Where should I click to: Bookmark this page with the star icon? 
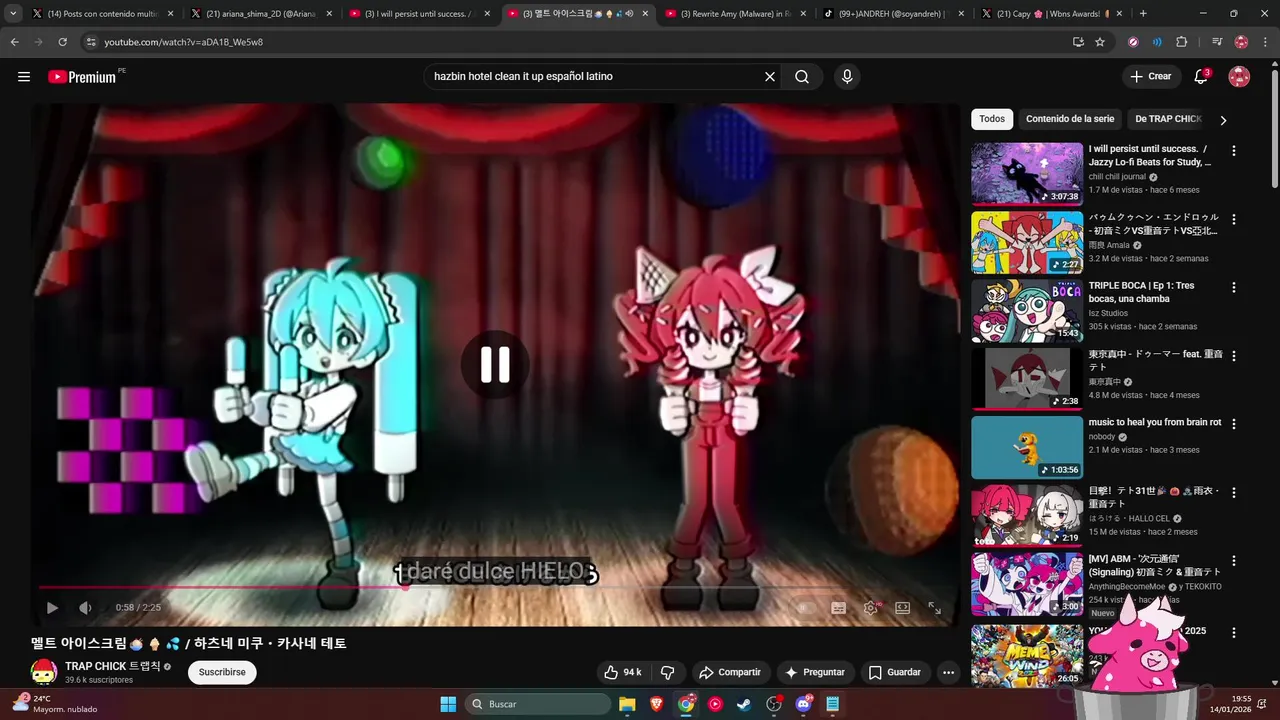(x=1100, y=42)
